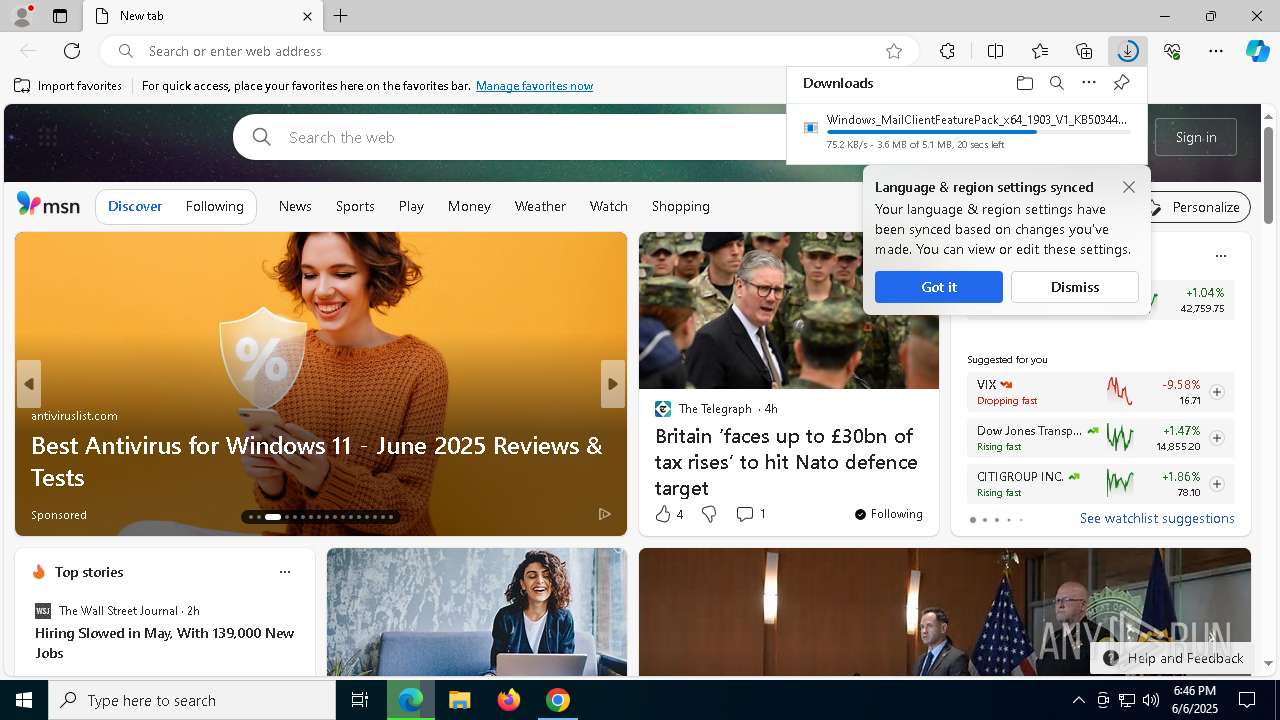The height and width of the screenshot is (720, 1280).
Task: Open Windows Start menu
Action: (24, 700)
